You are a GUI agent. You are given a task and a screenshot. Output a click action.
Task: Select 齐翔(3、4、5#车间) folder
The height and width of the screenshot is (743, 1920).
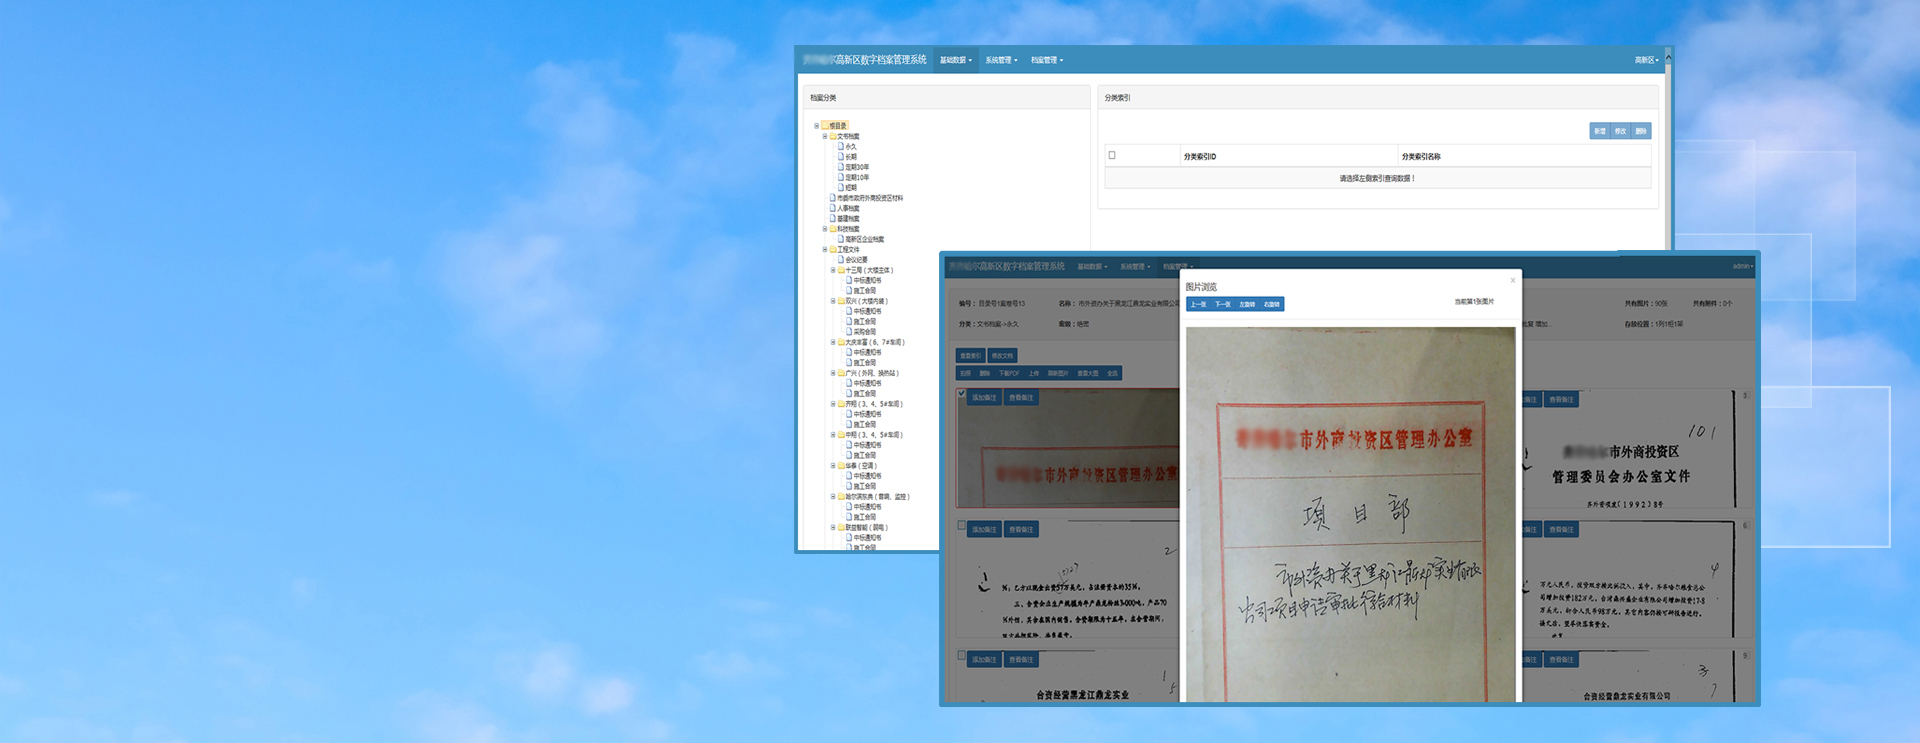pyautogui.click(x=870, y=404)
